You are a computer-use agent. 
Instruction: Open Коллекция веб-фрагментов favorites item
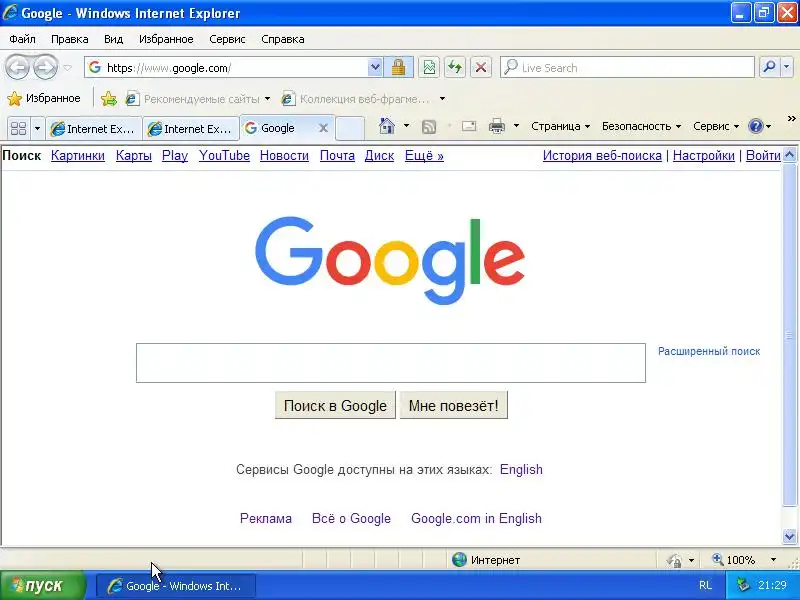(361, 98)
